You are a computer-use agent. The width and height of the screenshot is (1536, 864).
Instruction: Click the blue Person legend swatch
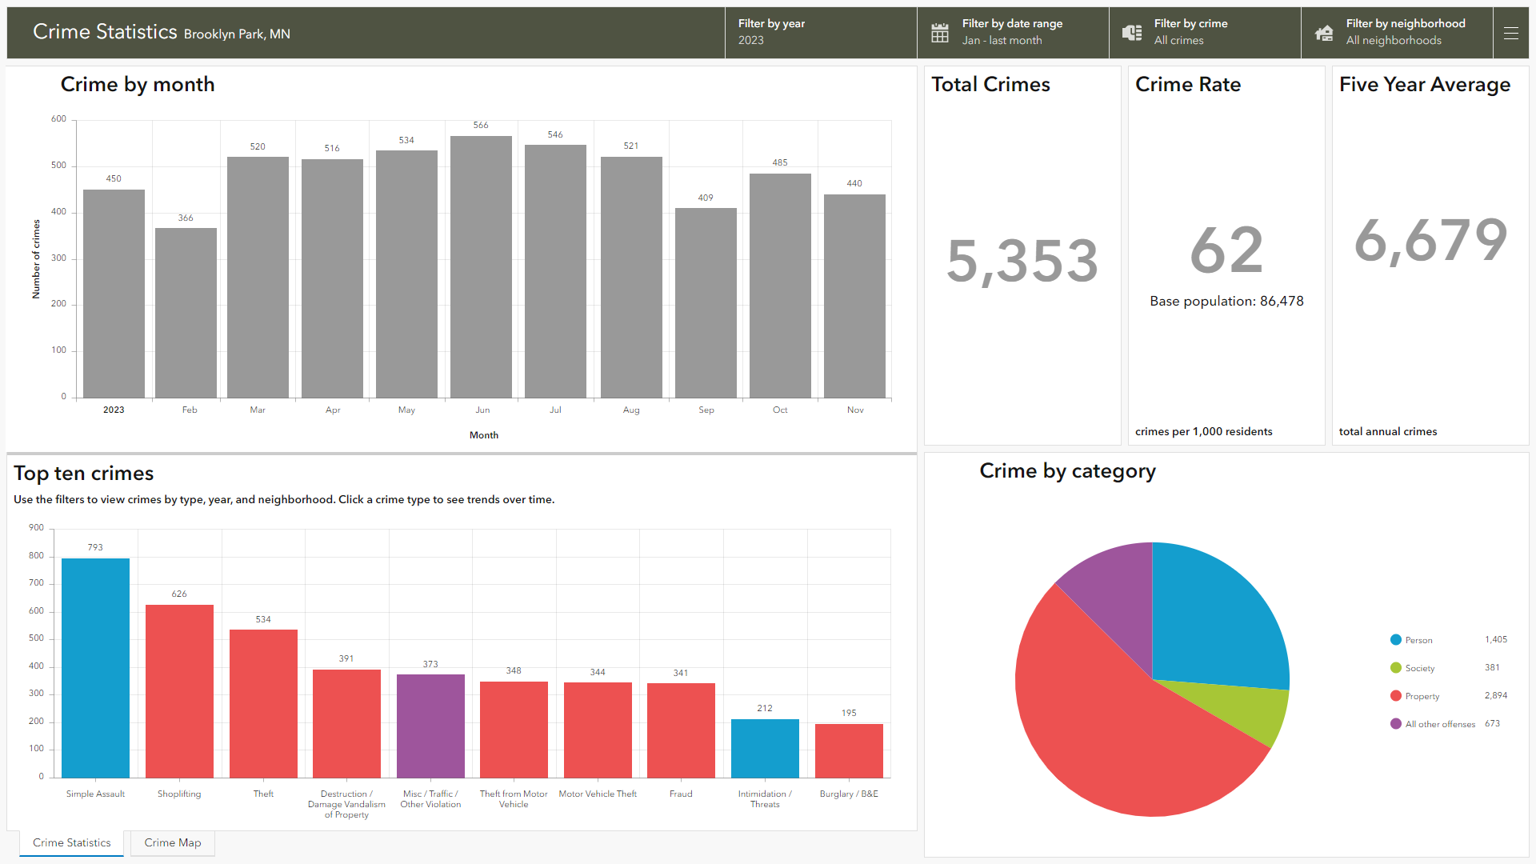tap(1395, 640)
